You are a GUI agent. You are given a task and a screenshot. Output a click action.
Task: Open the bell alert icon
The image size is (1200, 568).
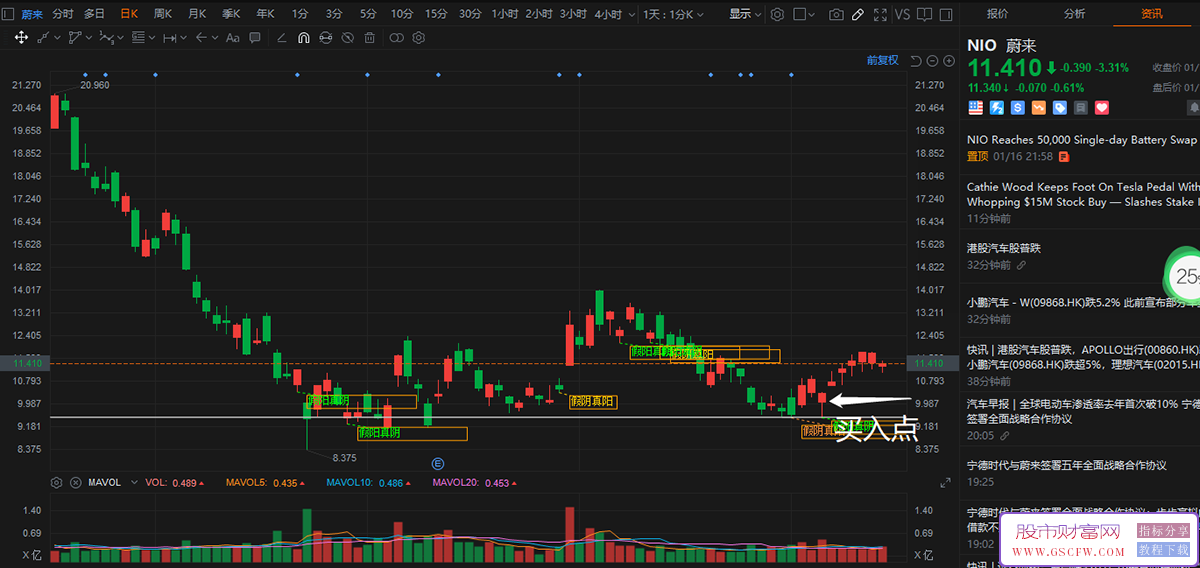click(1194, 107)
